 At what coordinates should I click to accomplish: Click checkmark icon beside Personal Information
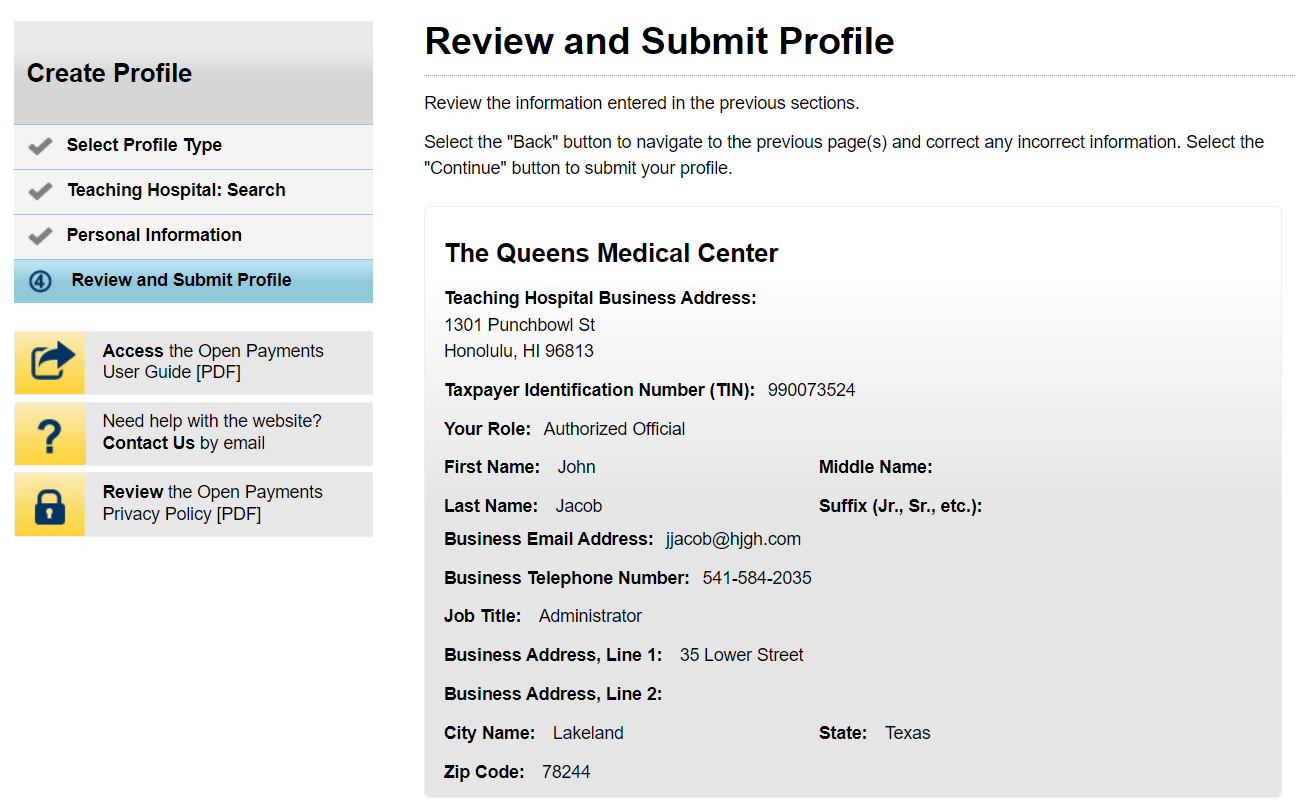pyautogui.click(x=40, y=236)
